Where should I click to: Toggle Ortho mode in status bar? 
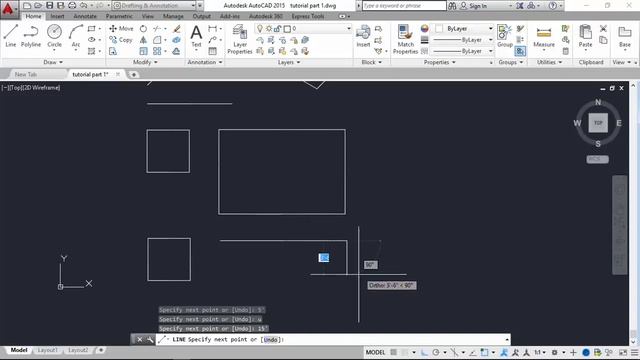pyautogui.click(x=424, y=352)
